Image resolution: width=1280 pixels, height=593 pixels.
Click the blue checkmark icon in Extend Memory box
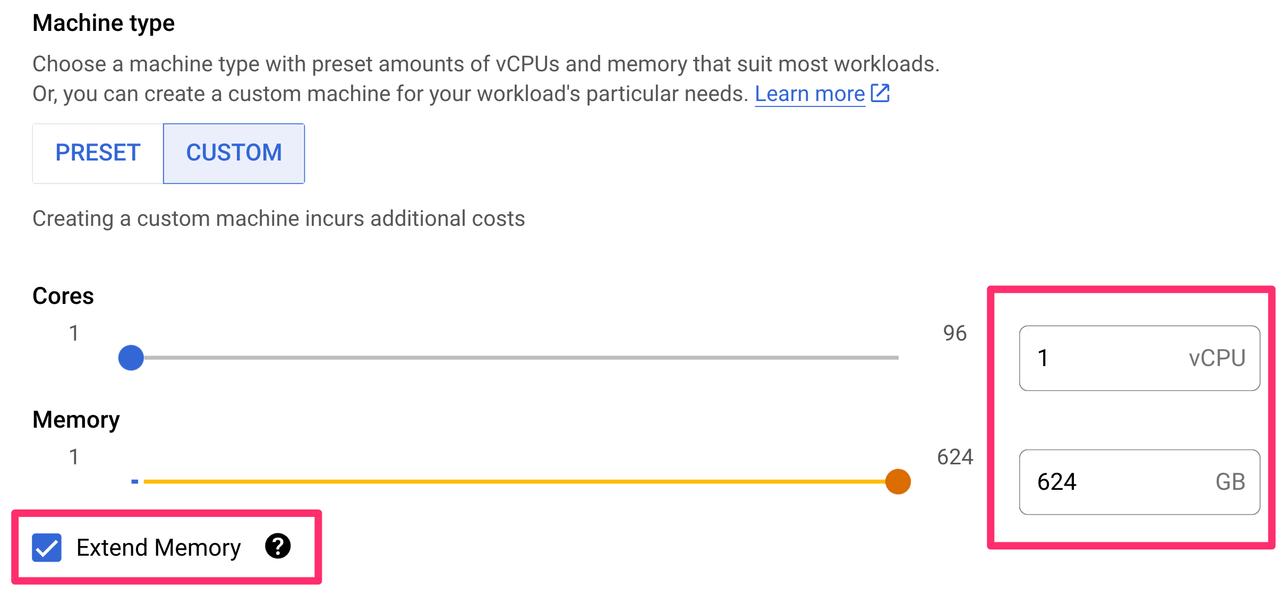(46, 547)
